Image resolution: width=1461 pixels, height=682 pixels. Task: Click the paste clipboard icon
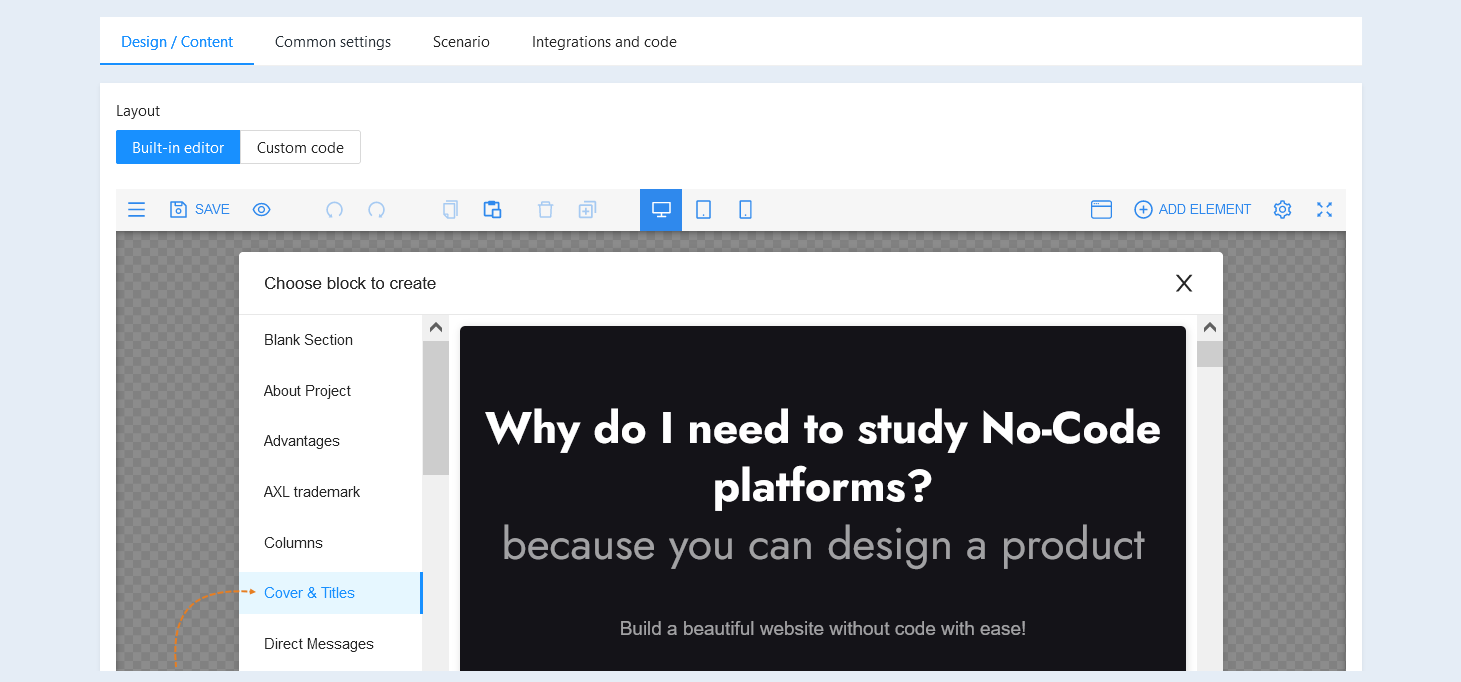coord(492,210)
